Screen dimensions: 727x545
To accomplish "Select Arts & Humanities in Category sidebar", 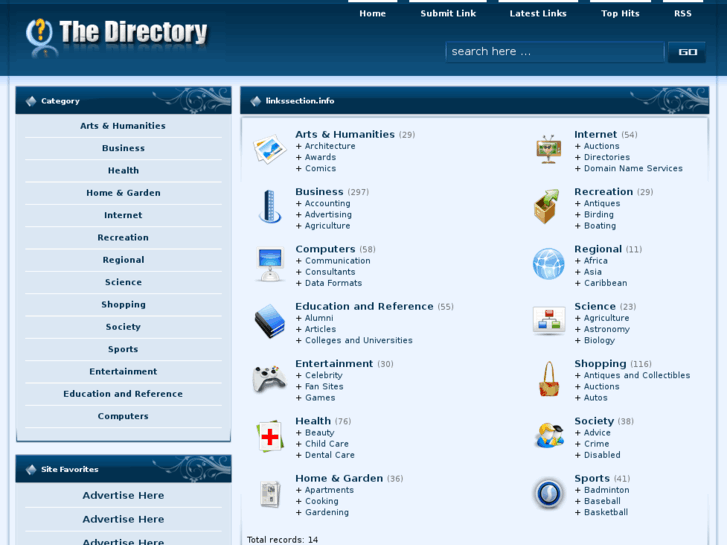I will click(123, 126).
